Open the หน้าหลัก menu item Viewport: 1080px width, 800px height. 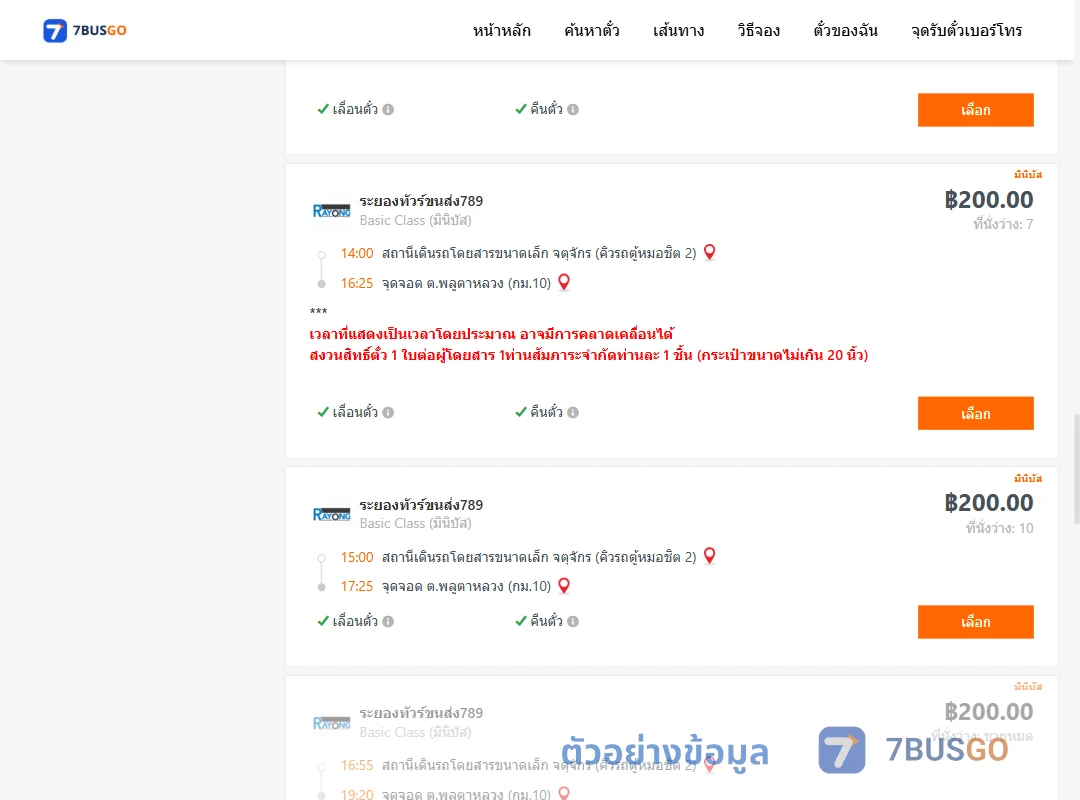[501, 30]
